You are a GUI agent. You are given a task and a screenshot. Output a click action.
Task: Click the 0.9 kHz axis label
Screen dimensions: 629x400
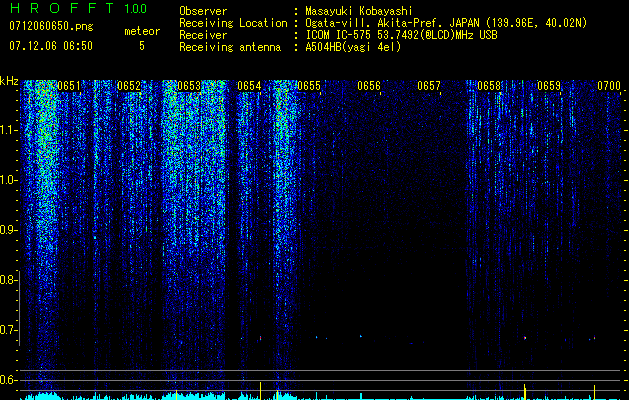[7, 230]
